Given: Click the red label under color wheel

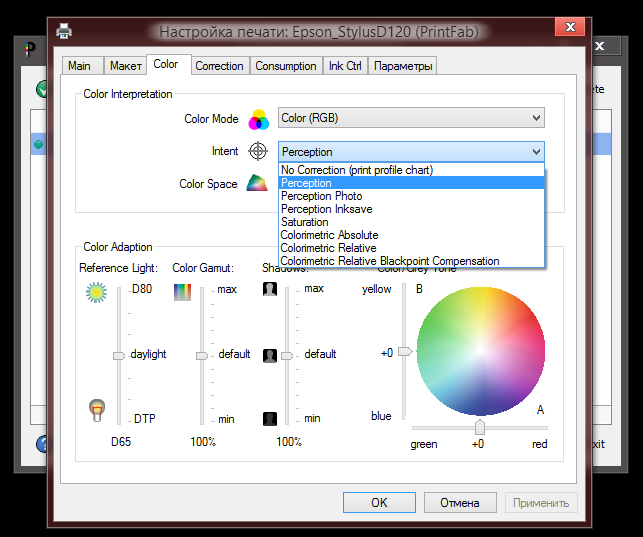Looking at the screenshot, I should (x=540, y=444).
